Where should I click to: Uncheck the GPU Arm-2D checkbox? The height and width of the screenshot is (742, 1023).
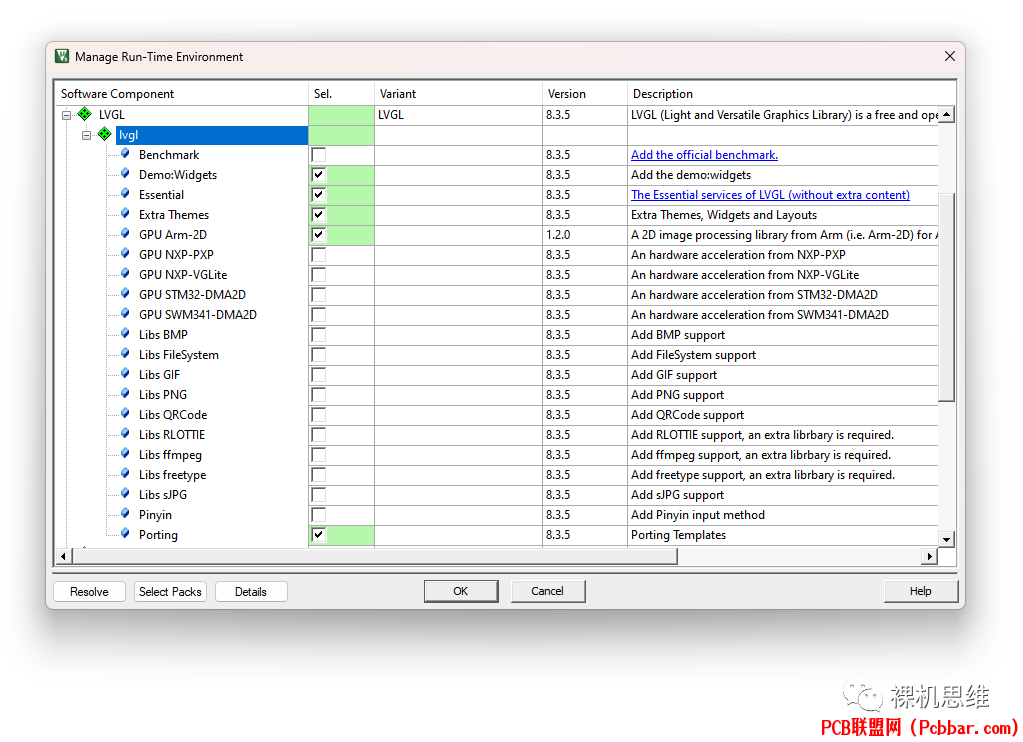[x=318, y=235]
